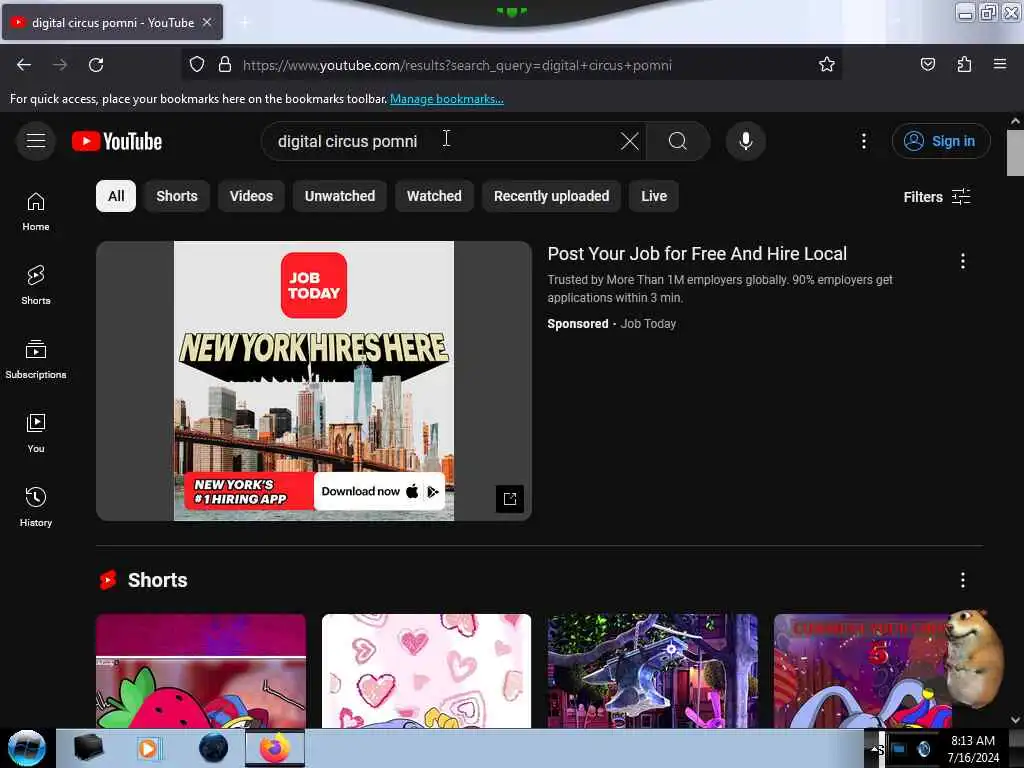This screenshot has width=1024, height=768.
Task: Open the pink hearts short thumbnail
Action: [x=426, y=671]
